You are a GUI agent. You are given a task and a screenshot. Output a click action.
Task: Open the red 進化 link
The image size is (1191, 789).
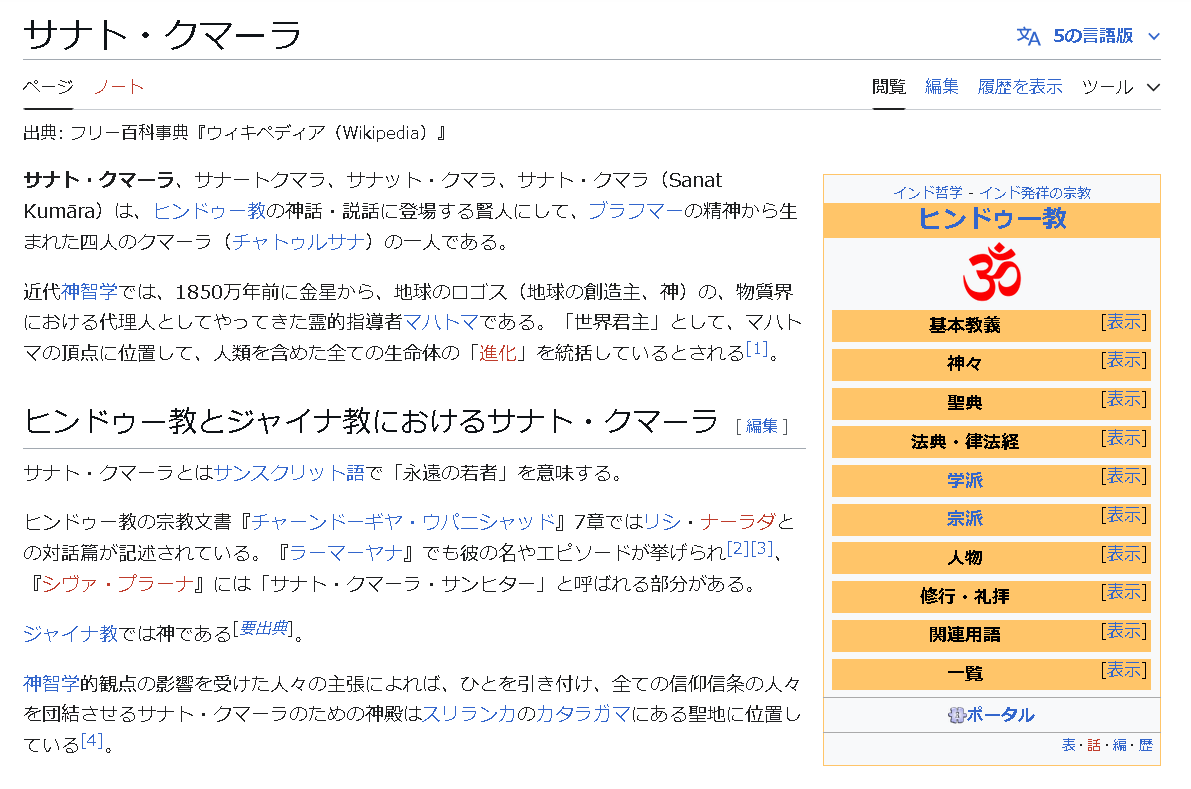[498, 353]
